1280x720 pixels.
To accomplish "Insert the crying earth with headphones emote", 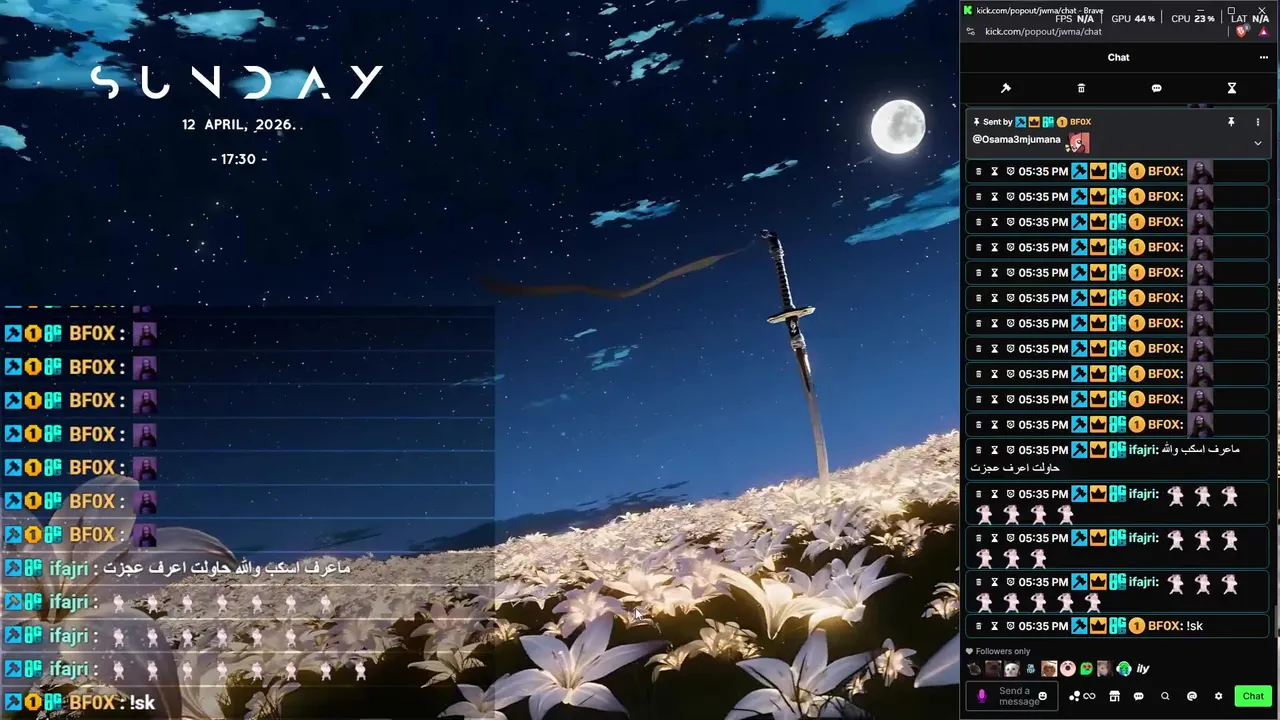I will click(1124, 669).
